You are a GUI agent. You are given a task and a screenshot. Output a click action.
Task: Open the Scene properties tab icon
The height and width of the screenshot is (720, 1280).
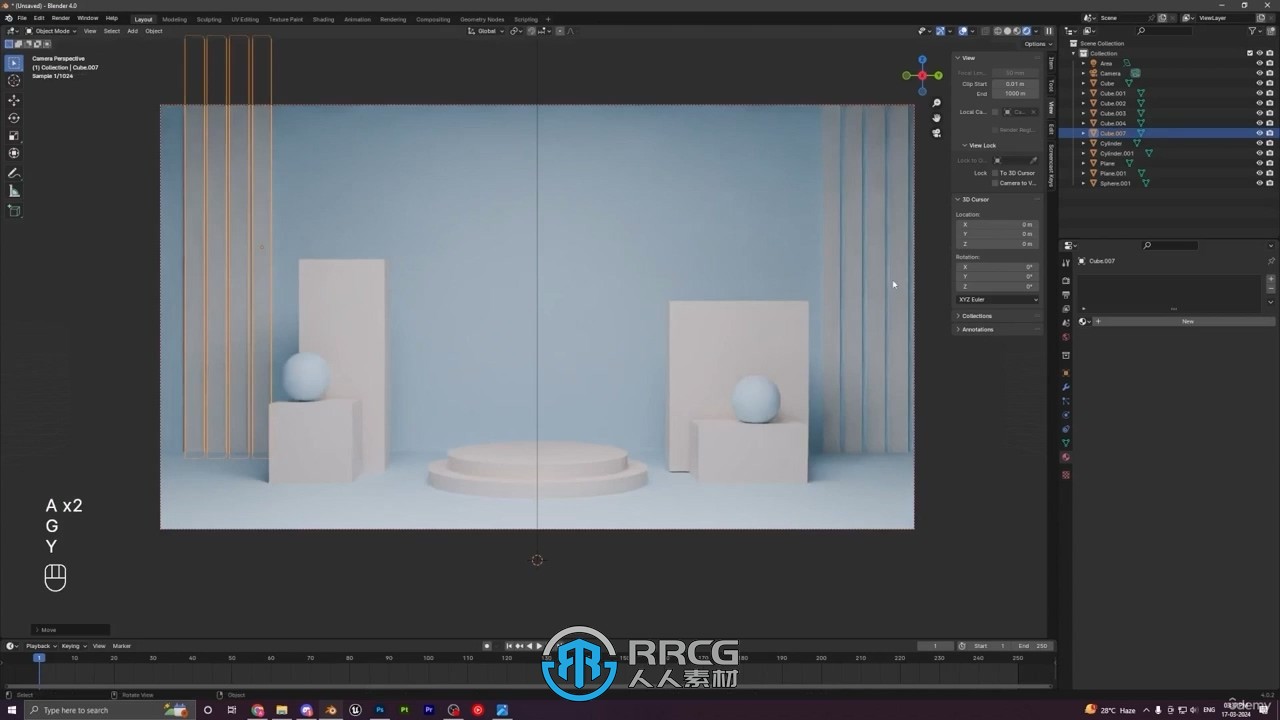1066,323
